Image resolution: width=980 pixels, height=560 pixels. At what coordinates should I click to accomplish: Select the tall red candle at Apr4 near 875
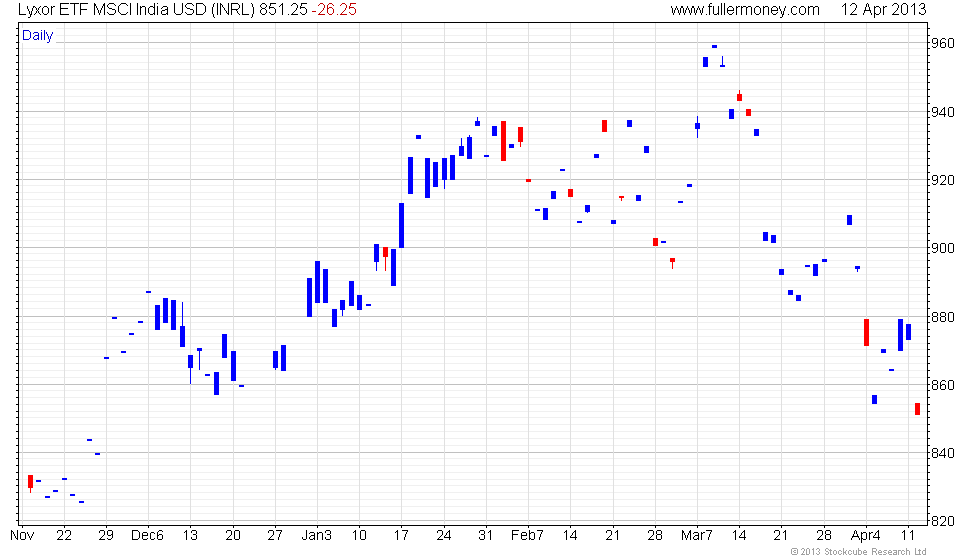[867, 332]
